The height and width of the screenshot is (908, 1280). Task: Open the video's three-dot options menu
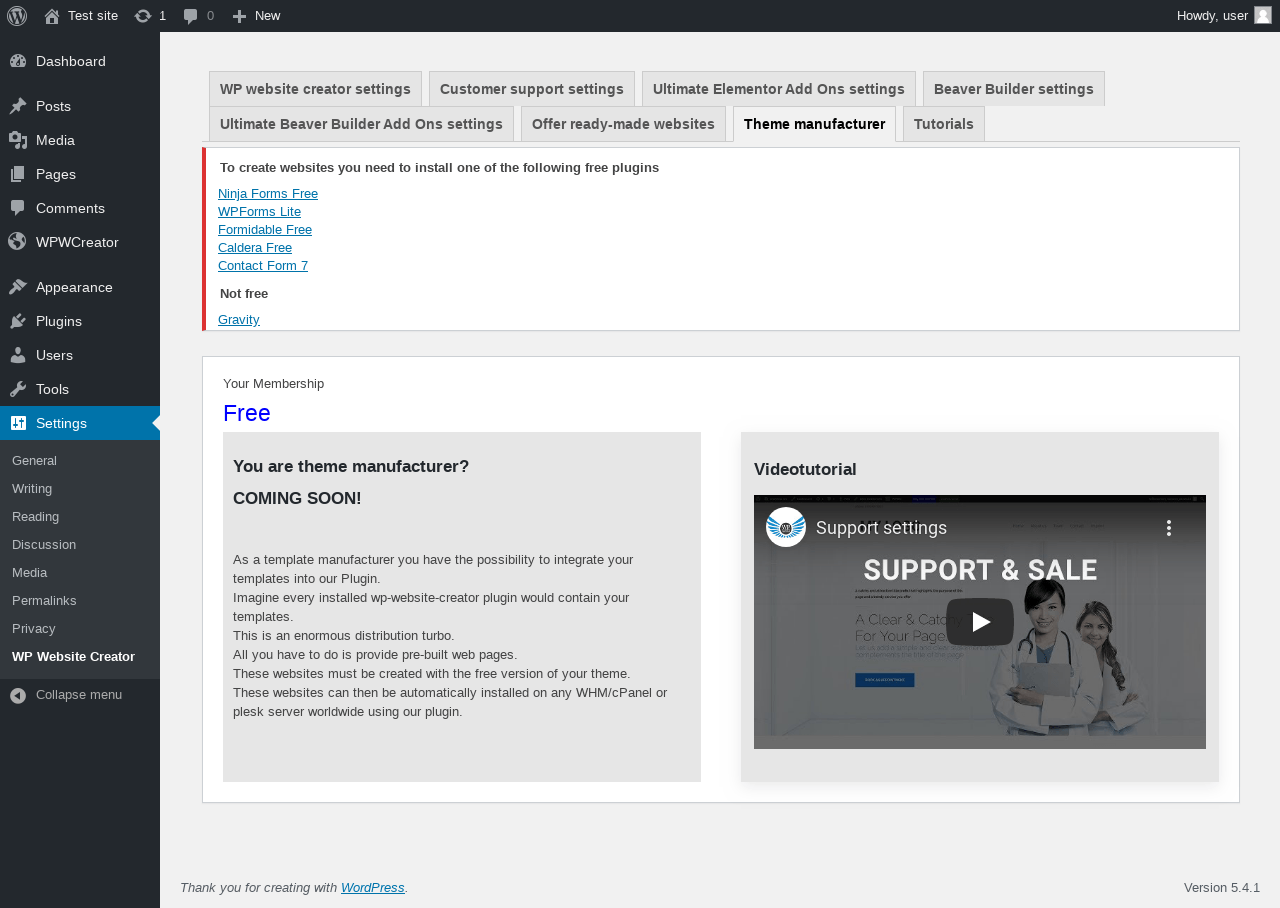click(x=1168, y=528)
